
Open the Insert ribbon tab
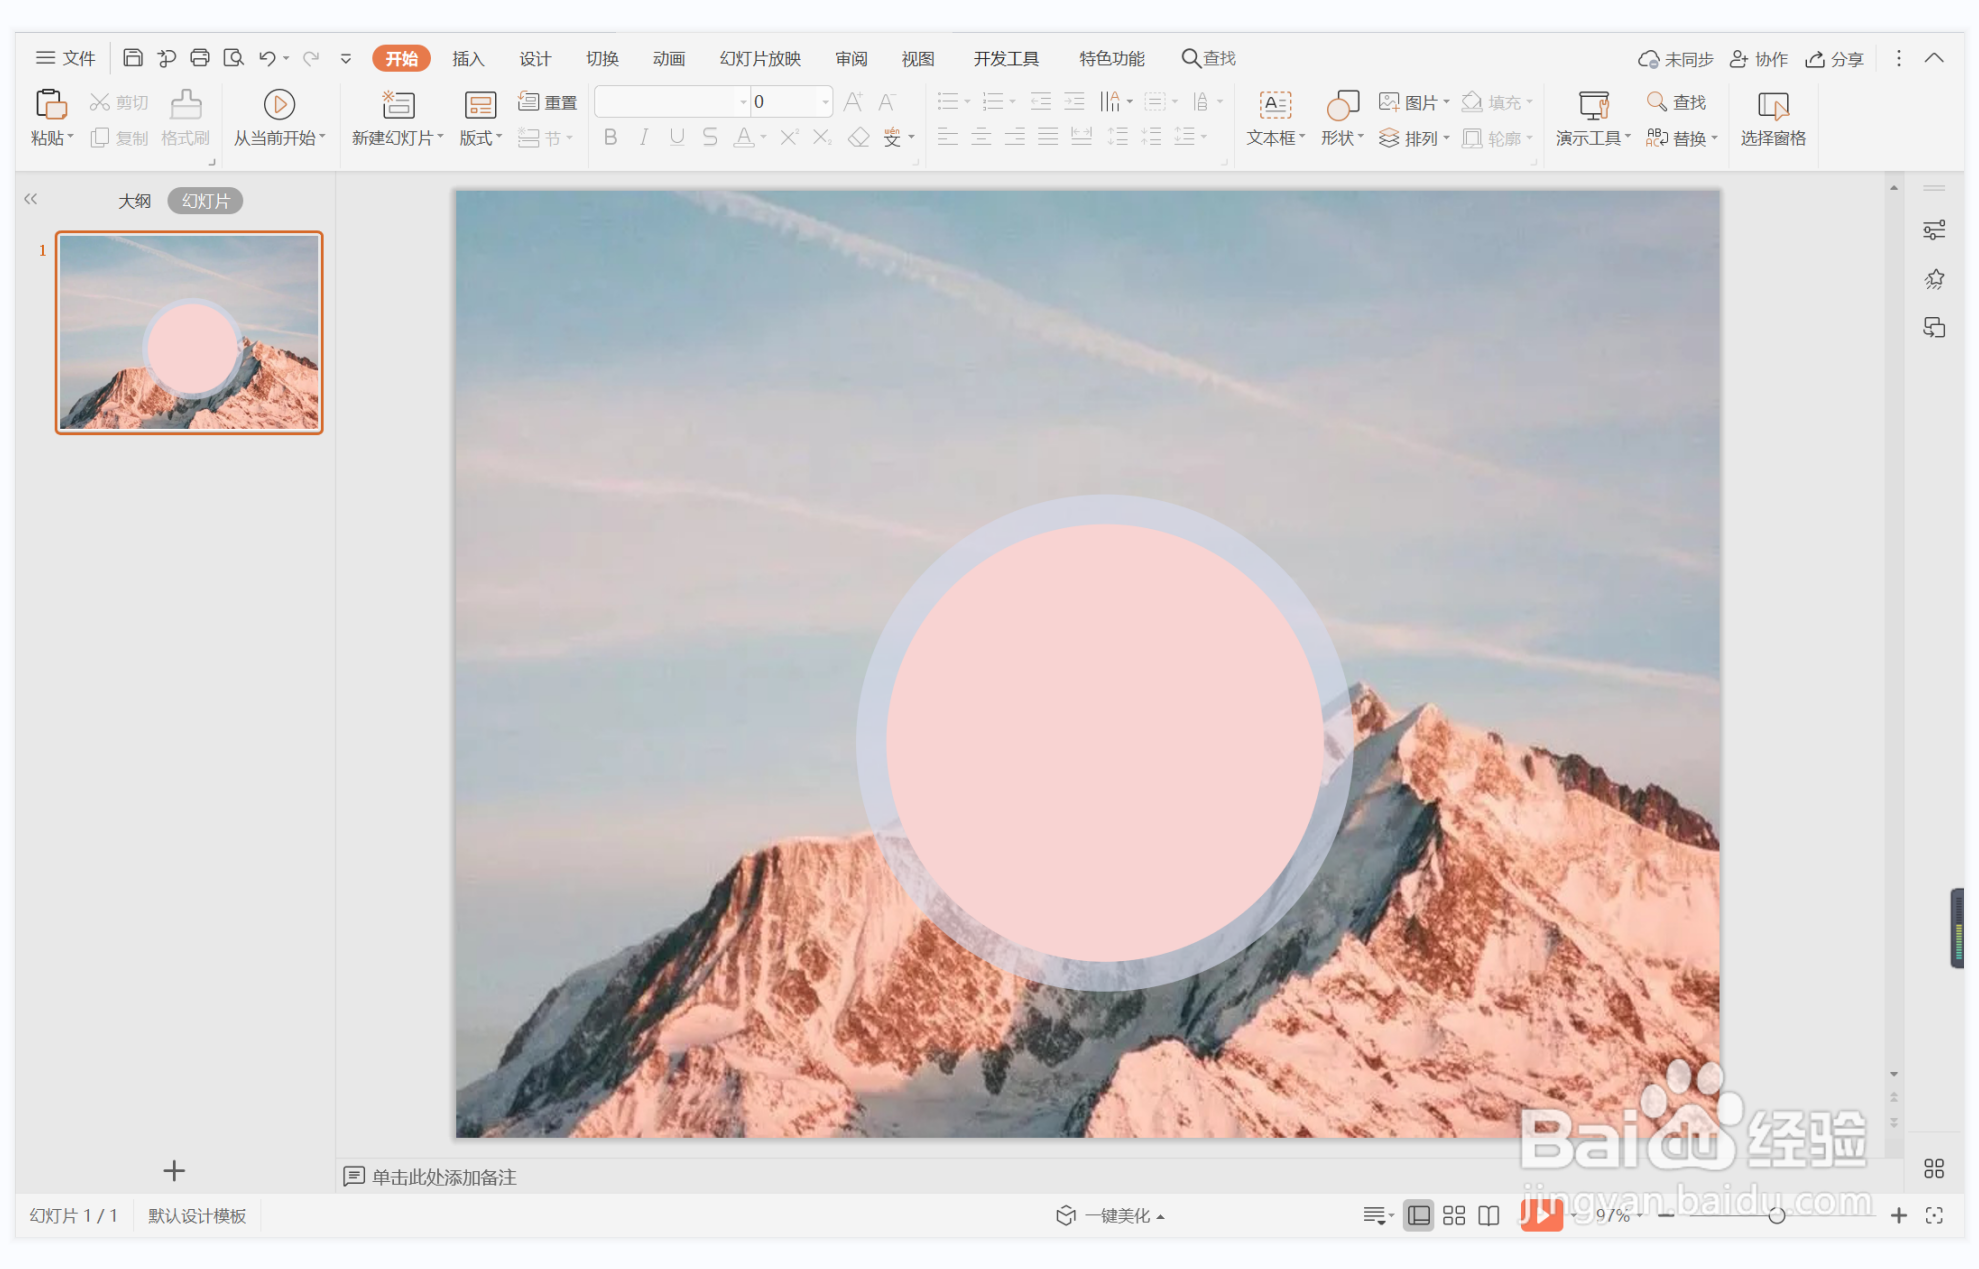click(468, 58)
